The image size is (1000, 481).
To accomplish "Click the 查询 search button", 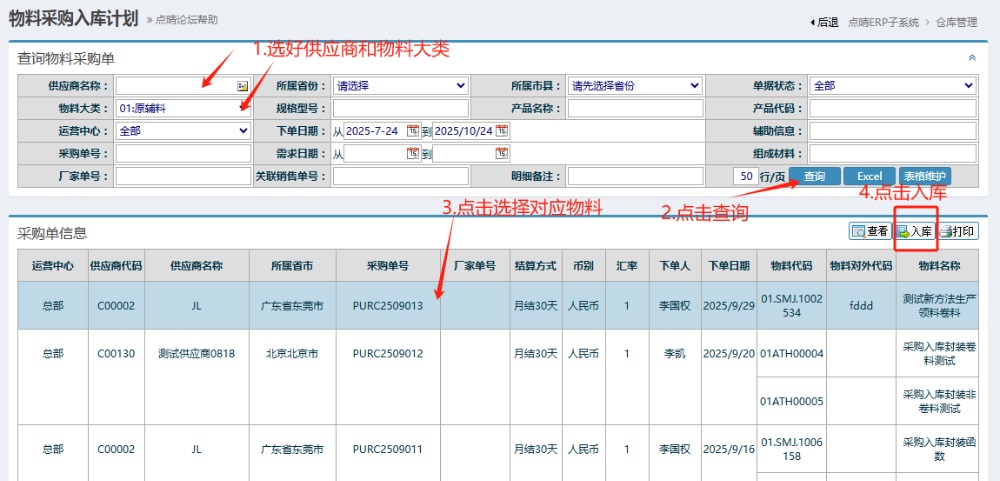I will (814, 176).
